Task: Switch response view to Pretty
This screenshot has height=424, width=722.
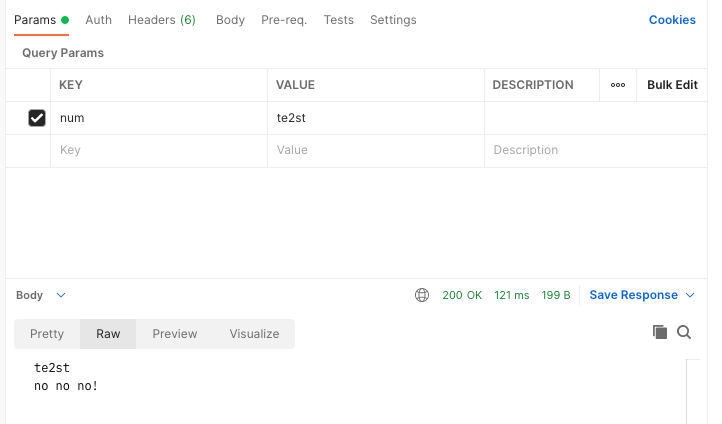Action: (x=47, y=334)
